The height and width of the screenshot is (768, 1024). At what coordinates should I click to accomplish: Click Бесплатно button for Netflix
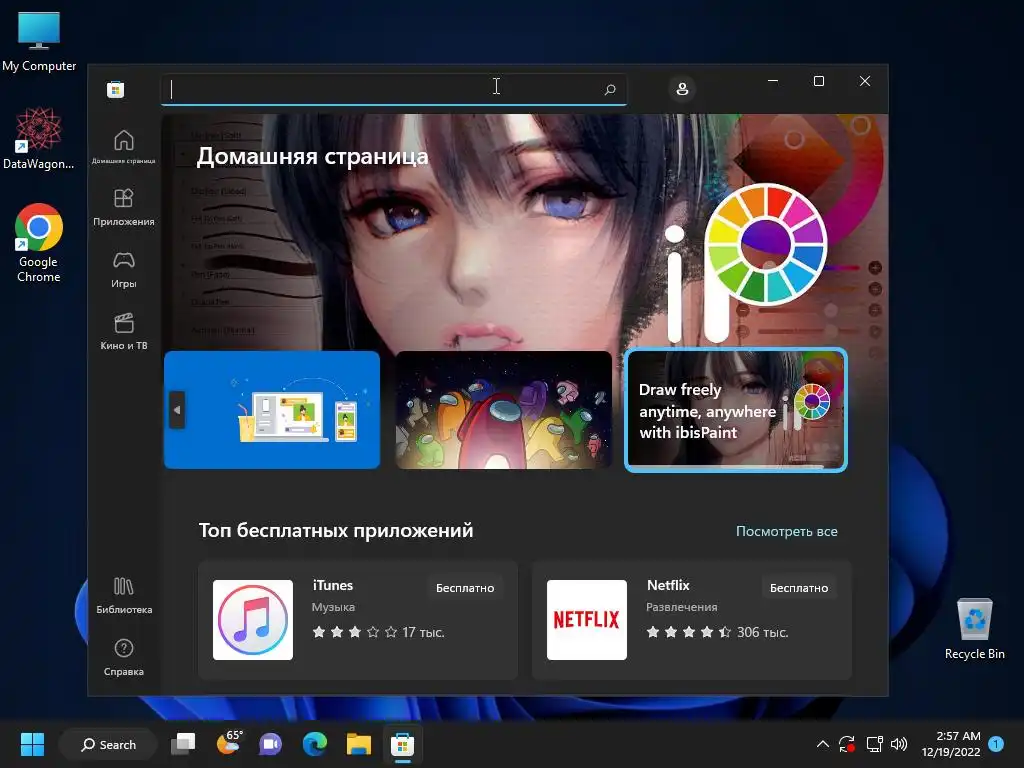(799, 588)
